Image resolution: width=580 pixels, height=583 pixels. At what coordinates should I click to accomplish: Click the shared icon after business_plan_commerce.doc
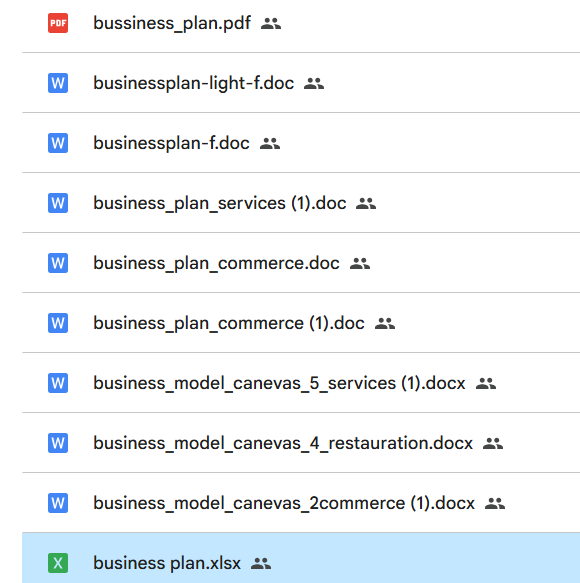(360, 263)
